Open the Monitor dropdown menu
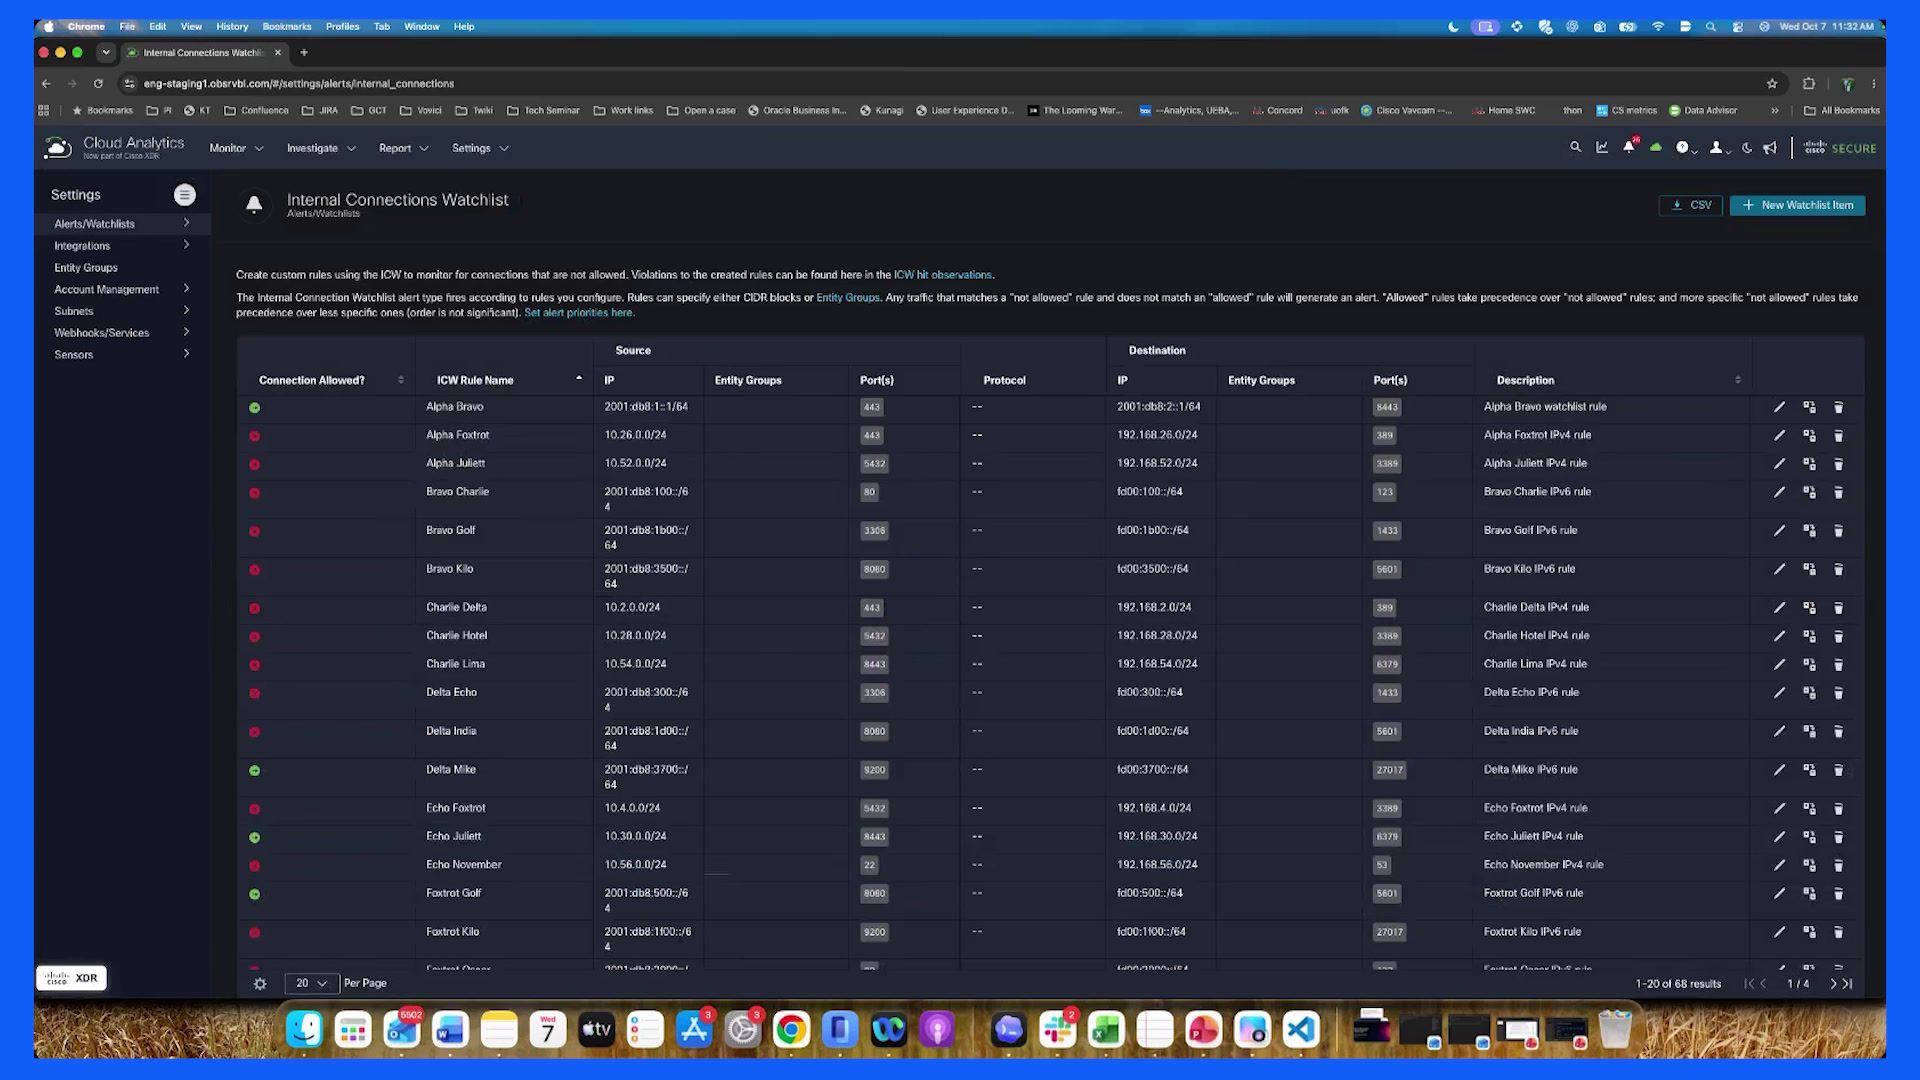Screen dimensions: 1920x1080 236,148
